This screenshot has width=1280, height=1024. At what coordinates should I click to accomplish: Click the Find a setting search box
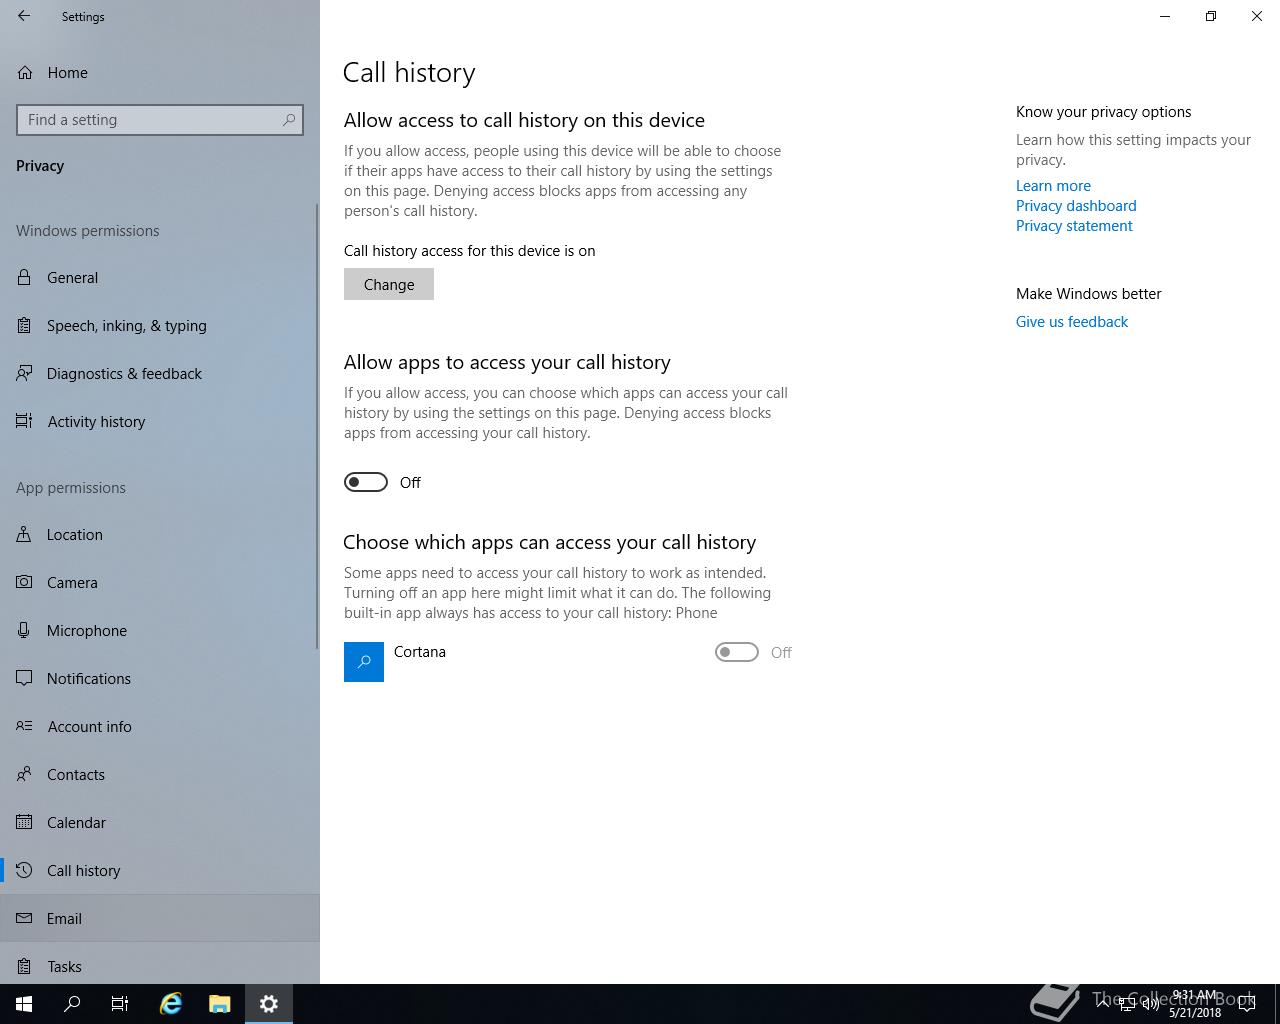point(160,120)
